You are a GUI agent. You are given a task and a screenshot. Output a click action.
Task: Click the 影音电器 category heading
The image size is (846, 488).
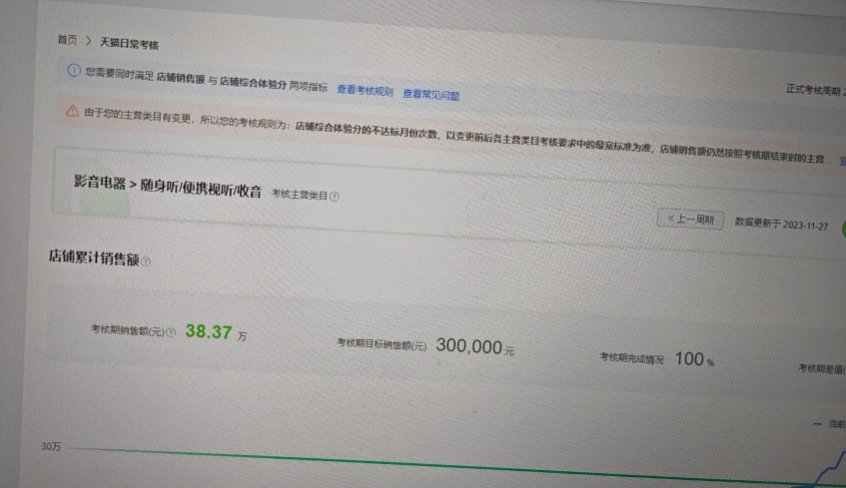point(153,187)
